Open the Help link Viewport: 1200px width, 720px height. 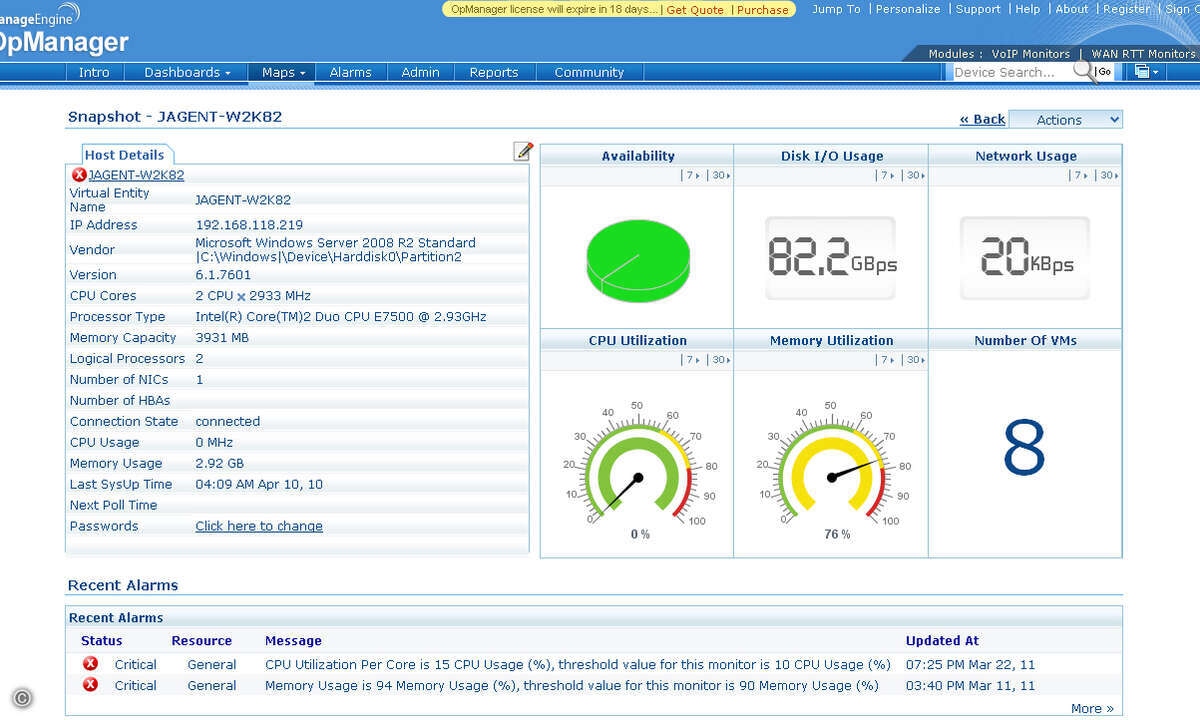coord(1028,9)
